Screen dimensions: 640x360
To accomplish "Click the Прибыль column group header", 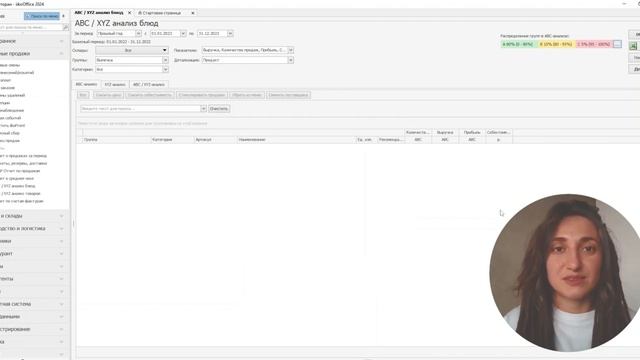I will pyautogui.click(x=472, y=132).
